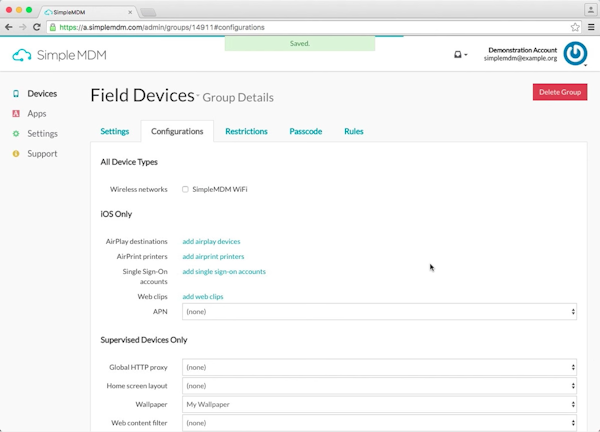600x432 pixels.
Task: Select the Configurations tab
Action: [x=177, y=131]
